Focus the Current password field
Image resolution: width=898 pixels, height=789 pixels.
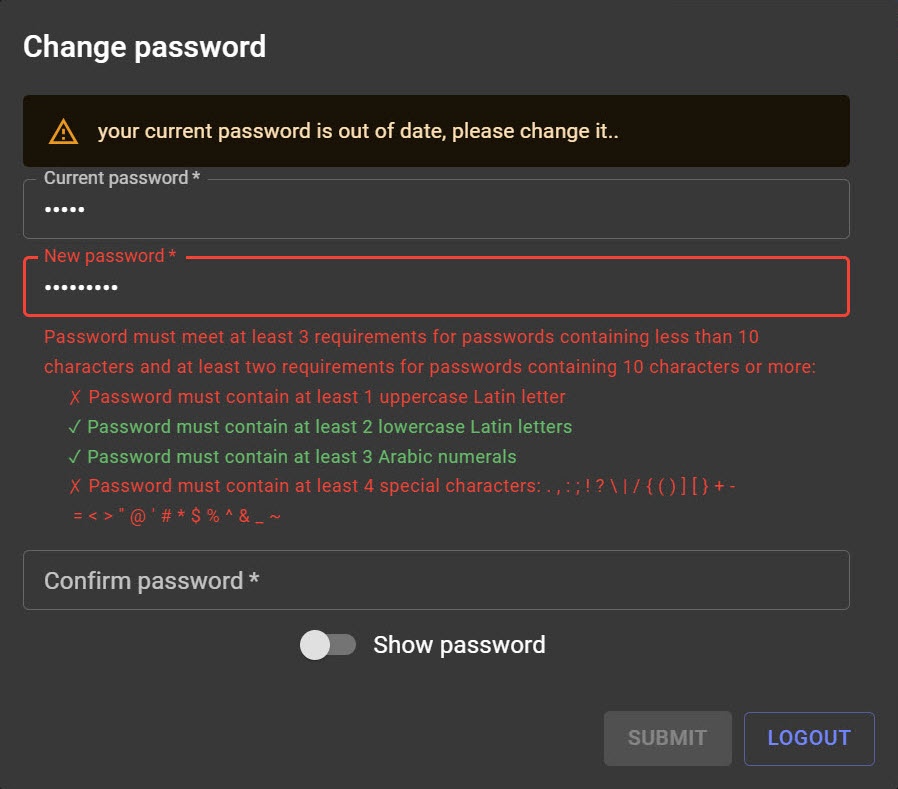coord(436,210)
